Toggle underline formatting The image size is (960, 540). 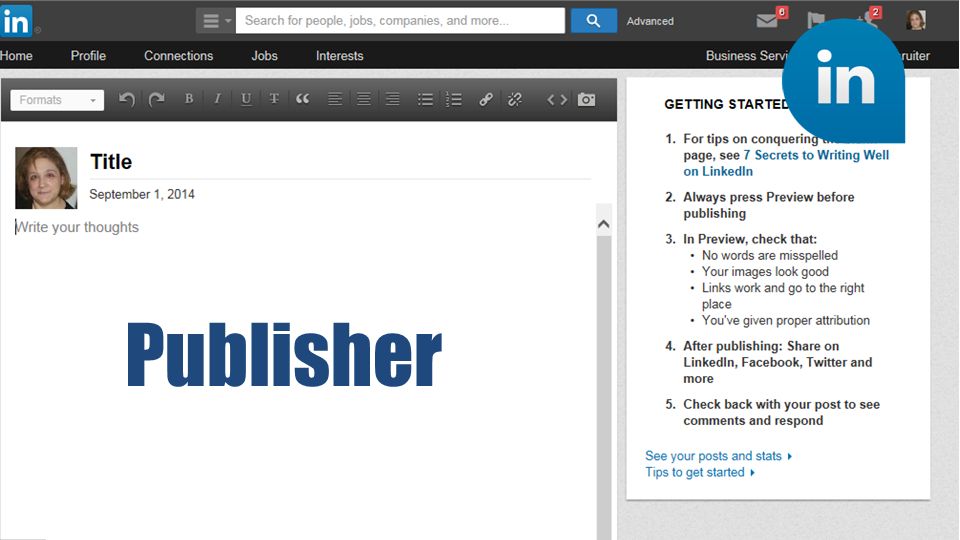tap(246, 99)
